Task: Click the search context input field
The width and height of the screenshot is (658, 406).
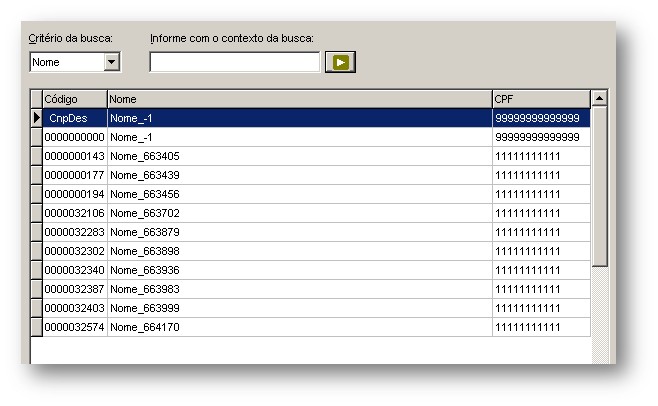Action: pyautogui.click(x=235, y=62)
